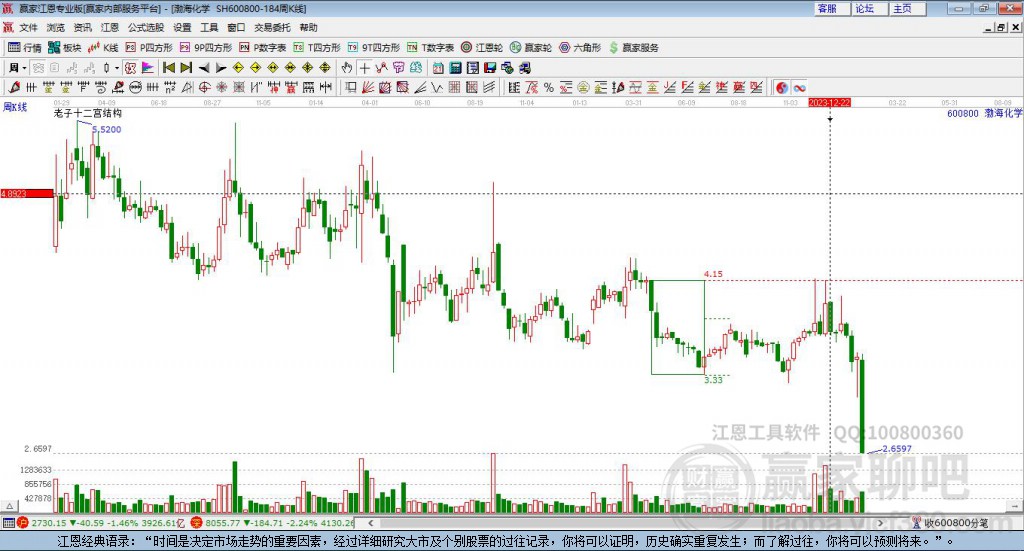This screenshot has height=551, width=1024.
Task: Click the red 4.8923 price marker
Action: pos(27,194)
